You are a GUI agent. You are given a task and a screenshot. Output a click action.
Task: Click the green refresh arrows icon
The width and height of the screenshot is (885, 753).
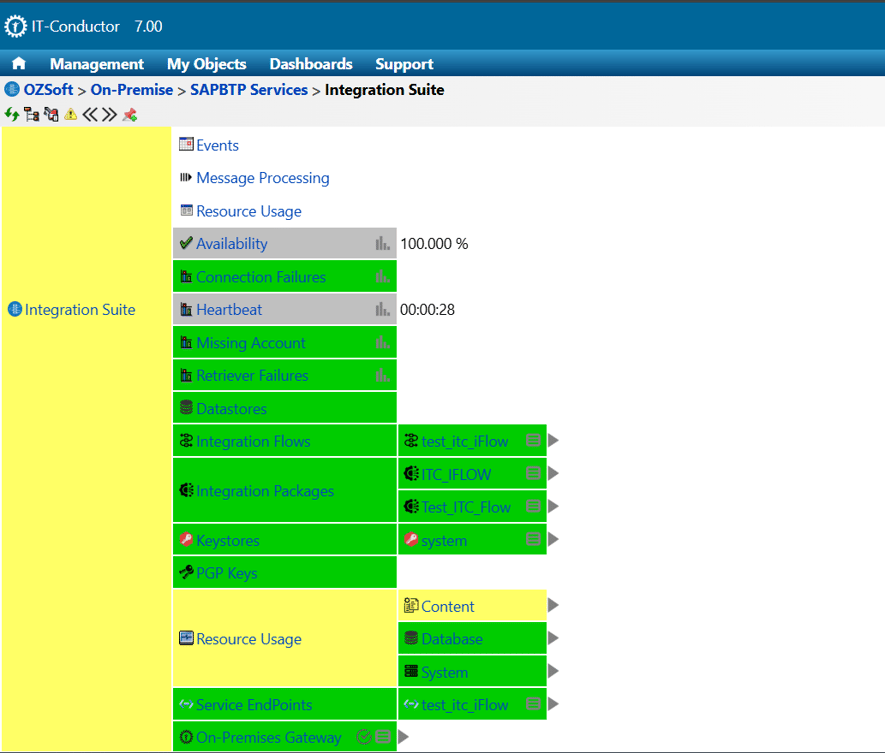12,115
